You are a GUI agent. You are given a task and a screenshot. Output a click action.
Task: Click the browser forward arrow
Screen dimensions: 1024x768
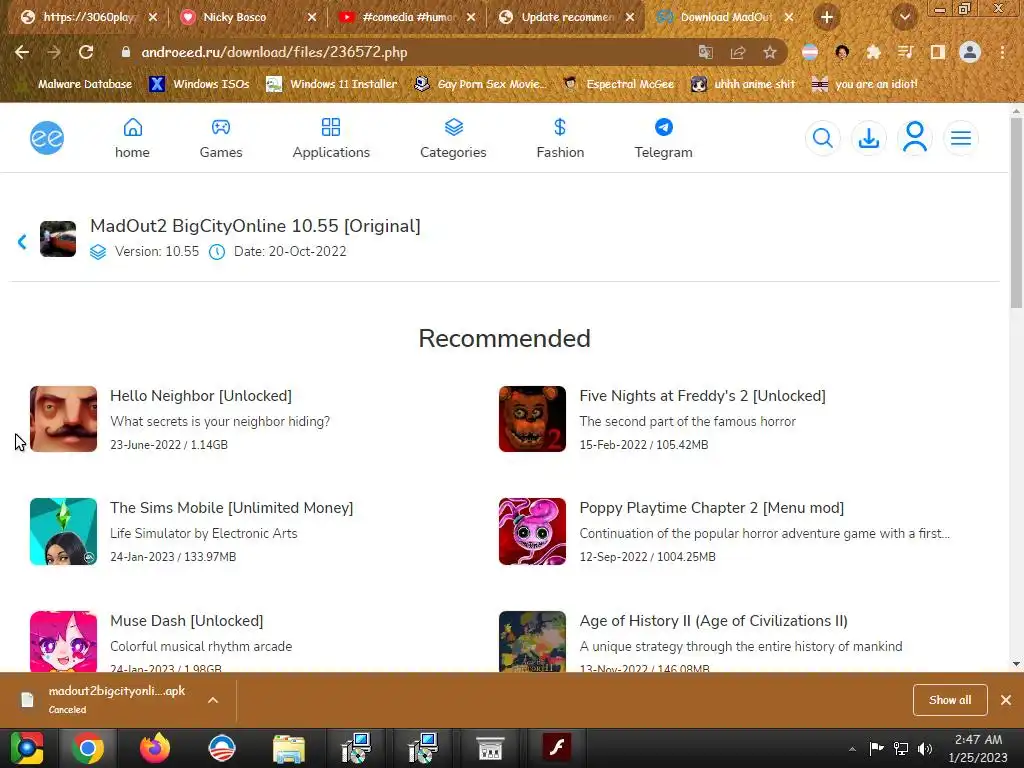[54, 52]
